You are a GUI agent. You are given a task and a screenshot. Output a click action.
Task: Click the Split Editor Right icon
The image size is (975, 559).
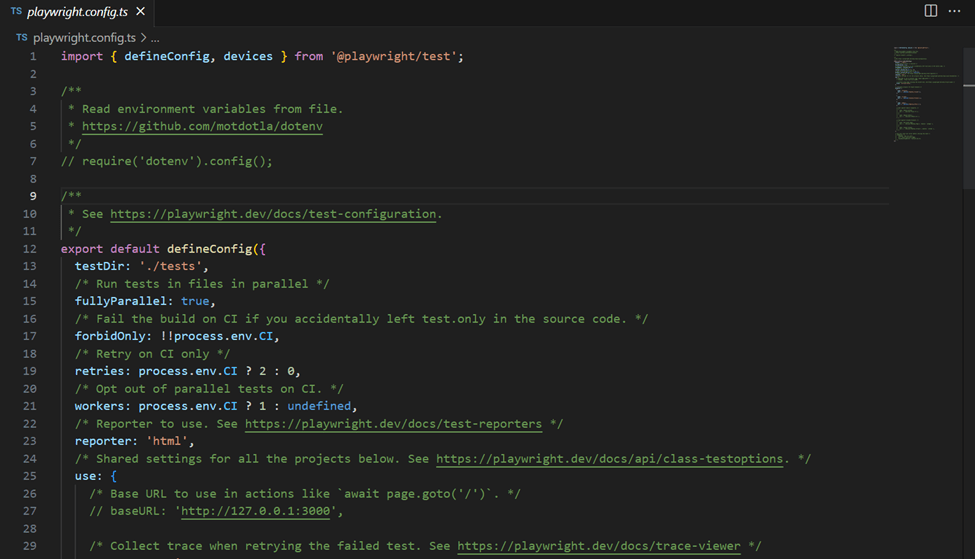(x=930, y=11)
